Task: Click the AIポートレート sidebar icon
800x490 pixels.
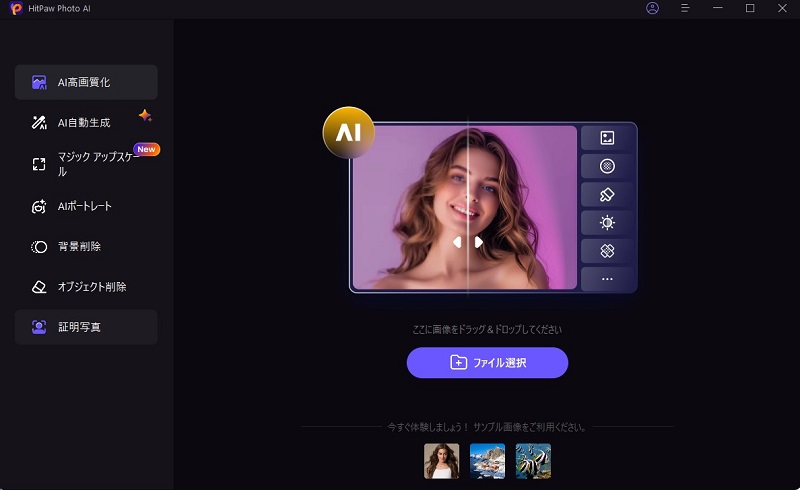Action: pyautogui.click(x=39, y=207)
